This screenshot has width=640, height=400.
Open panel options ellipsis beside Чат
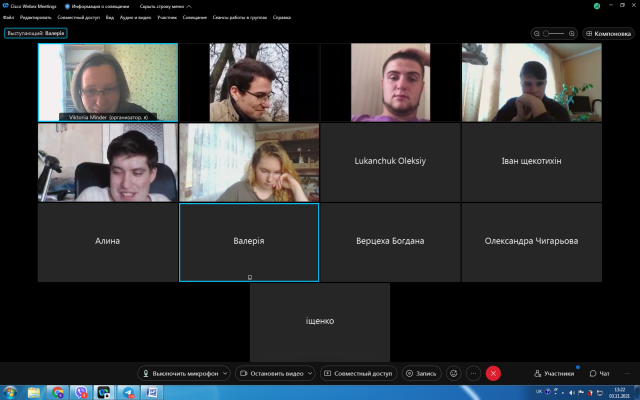coord(627,373)
